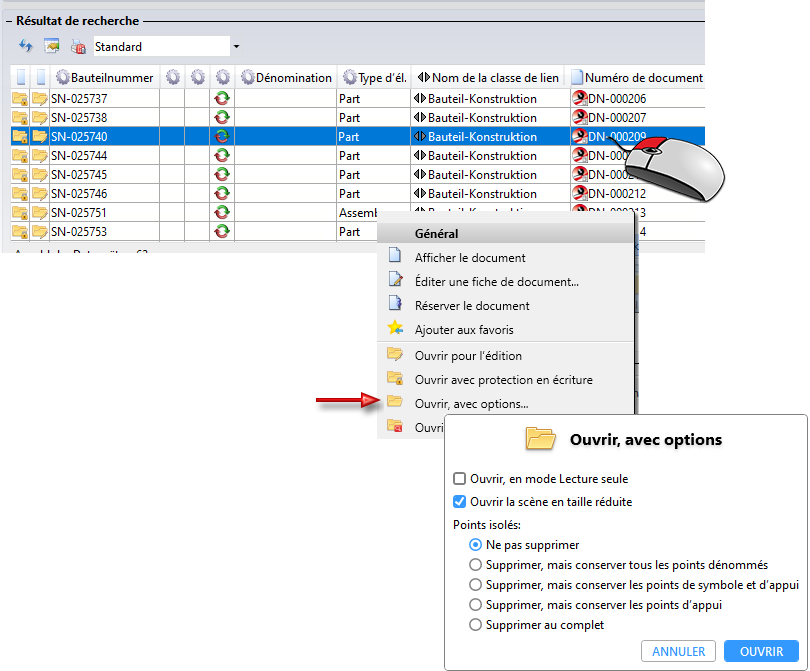The height and width of the screenshot is (671, 810).
Task: Click document number DN-000212
Action: coord(617,193)
